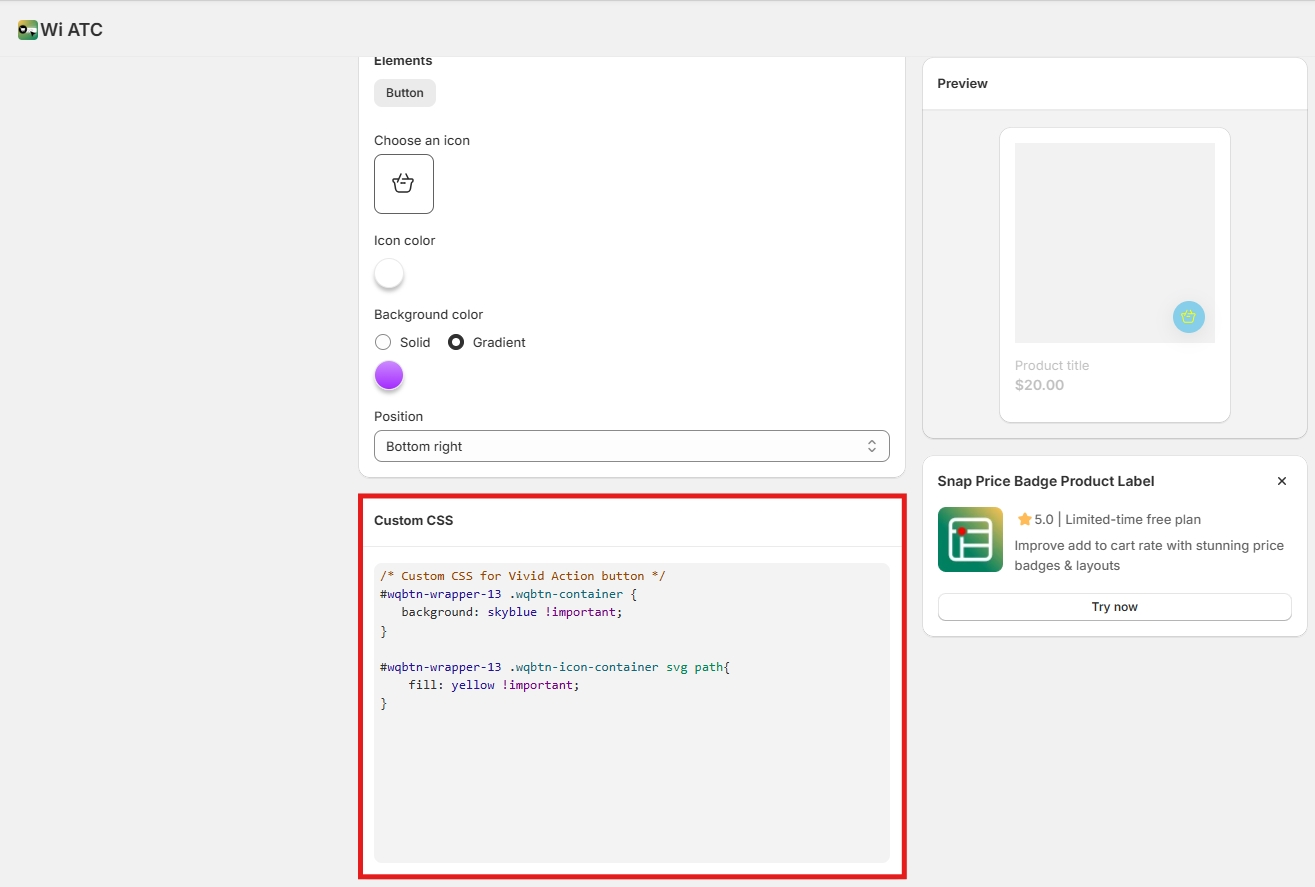
Task: Click the 'background: skyblue !important;' CSS line
Action: [x=512, y=612]
